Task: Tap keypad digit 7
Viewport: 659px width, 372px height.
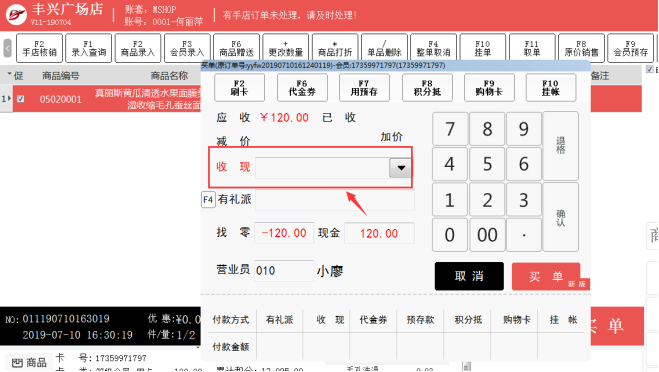Action: click(x=450, y=129)
